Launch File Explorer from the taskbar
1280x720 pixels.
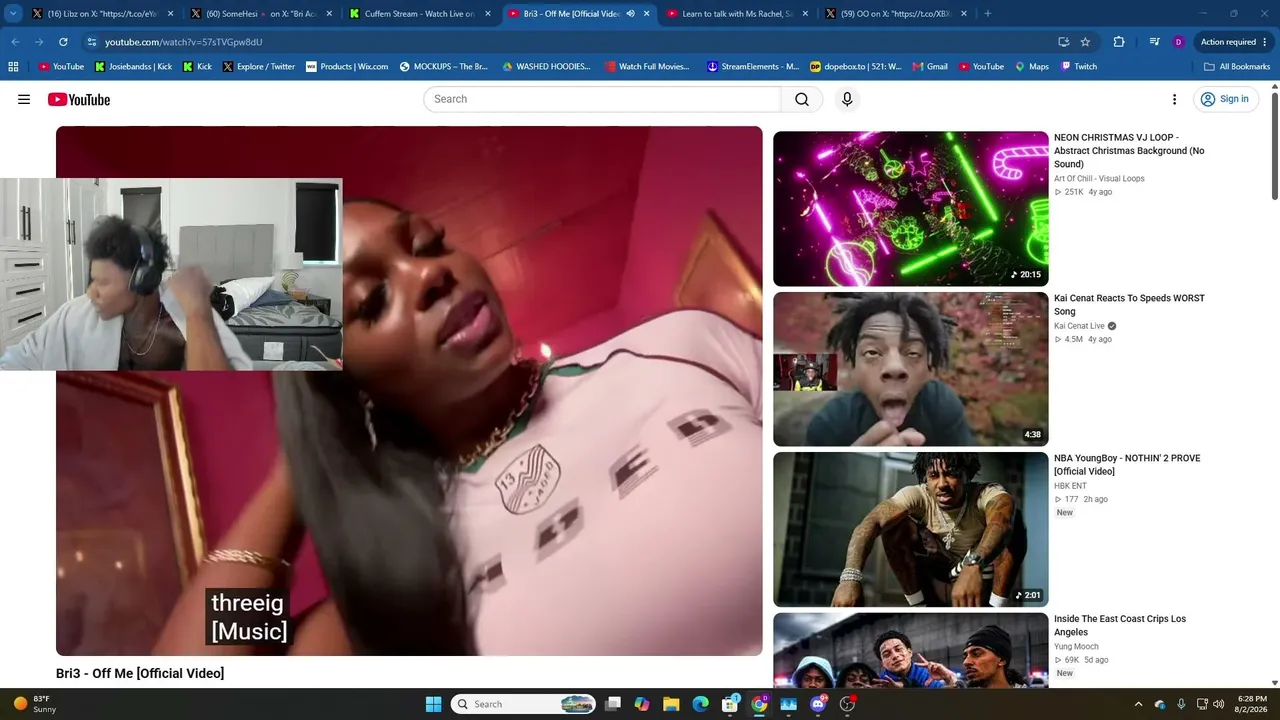click(671, 704)
